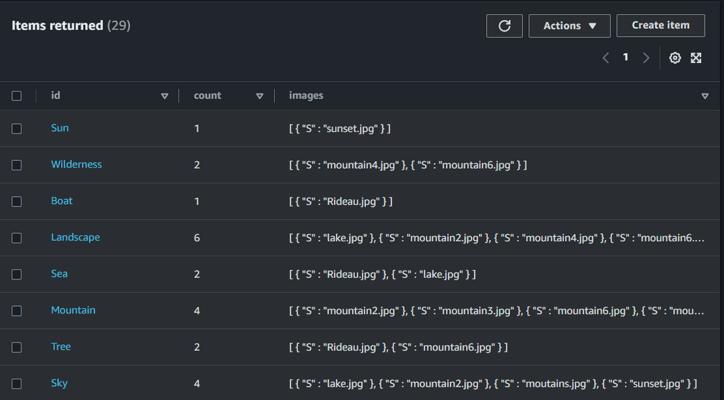Open the Tree item link
The image size is (724, 400).
coord(61,347)
